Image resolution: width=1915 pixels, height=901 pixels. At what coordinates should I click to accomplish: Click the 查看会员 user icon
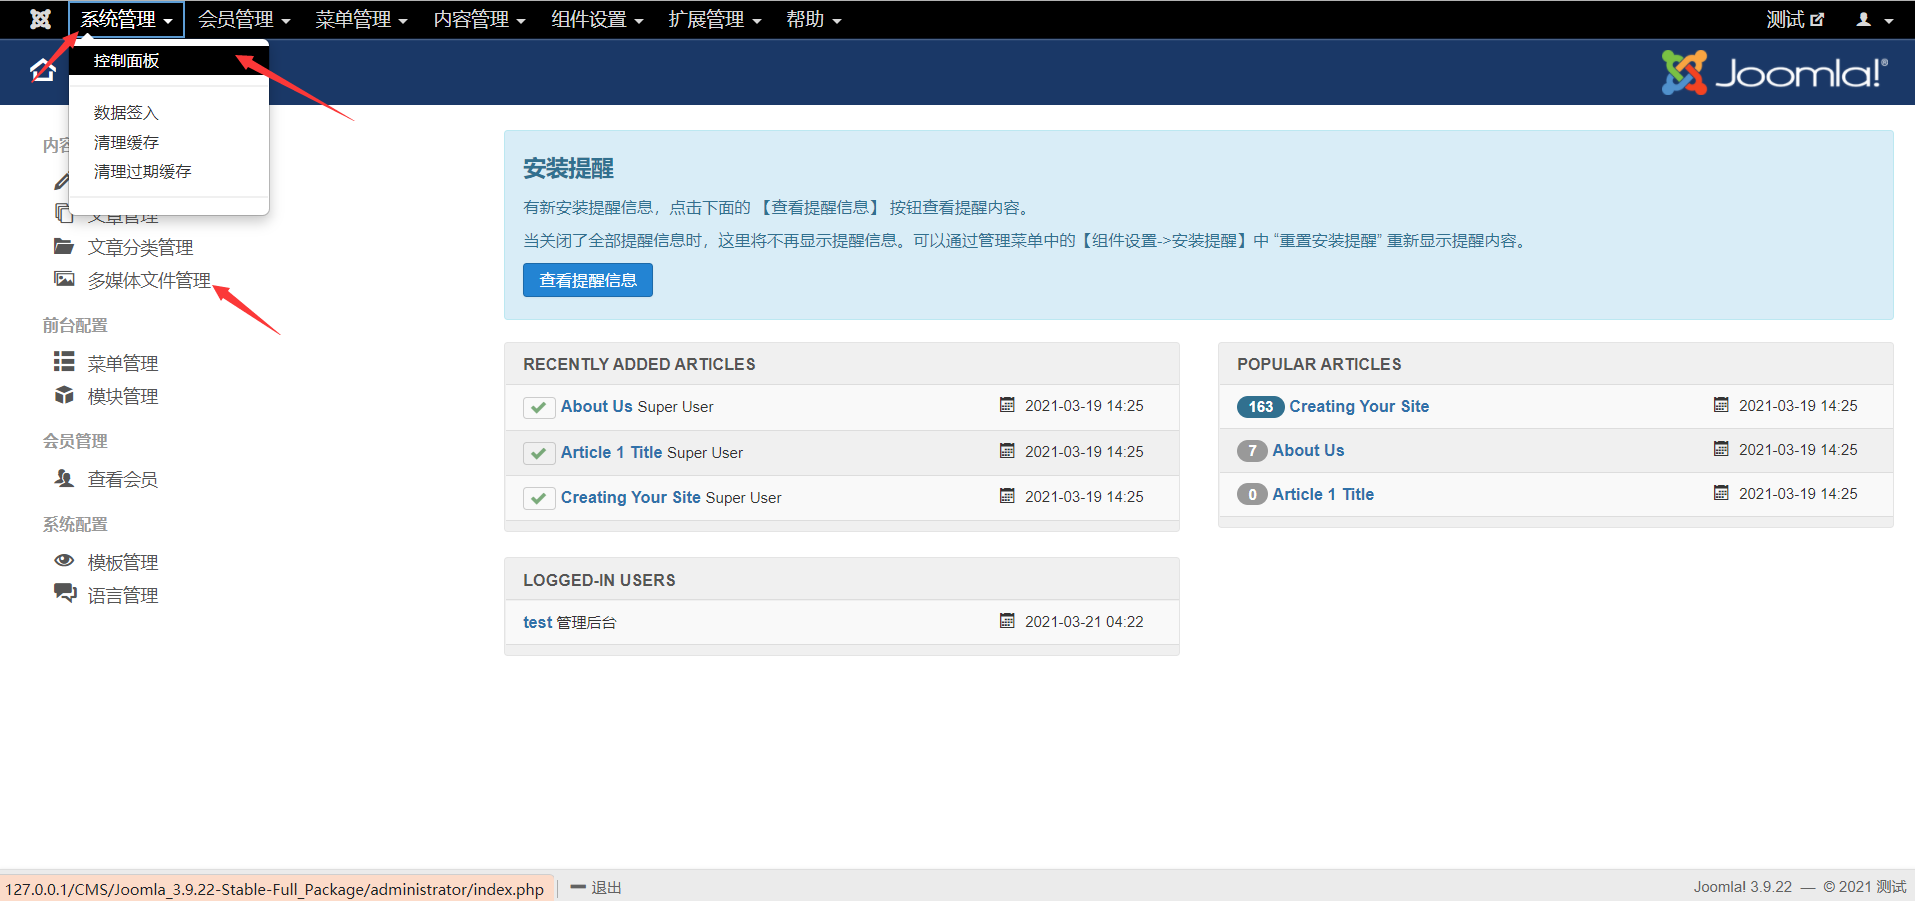(x=64, y=478)
